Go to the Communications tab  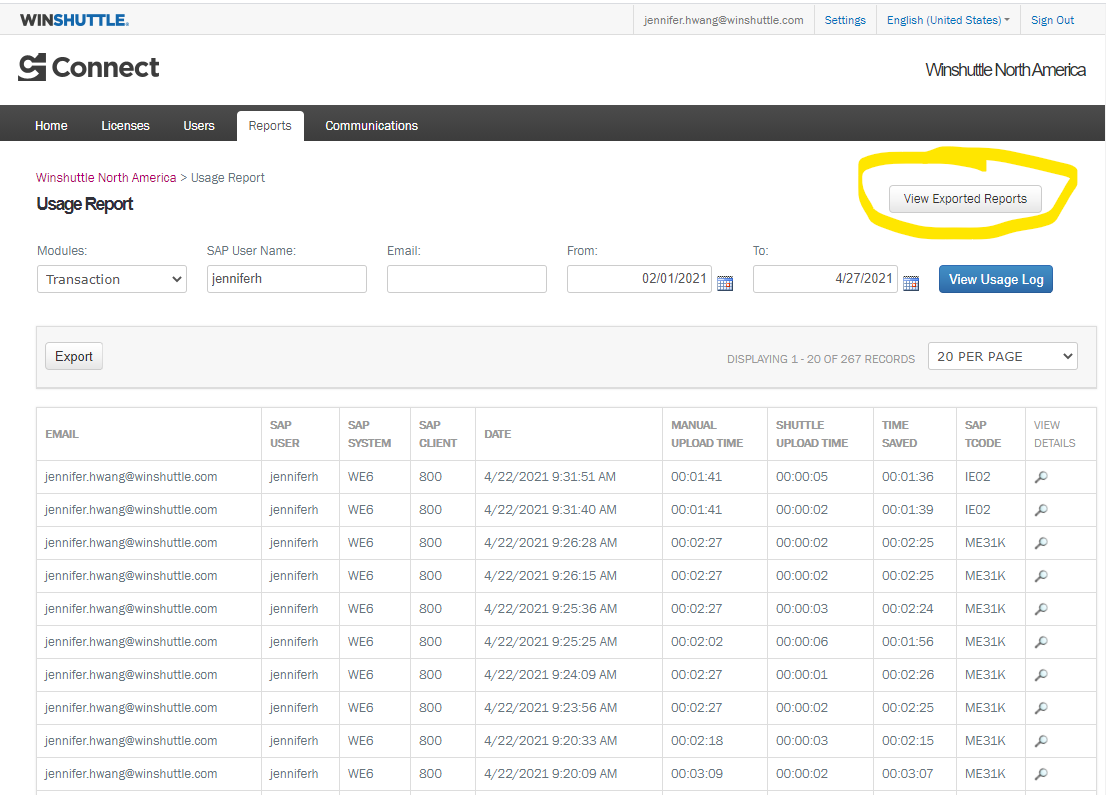coord(371,126)
